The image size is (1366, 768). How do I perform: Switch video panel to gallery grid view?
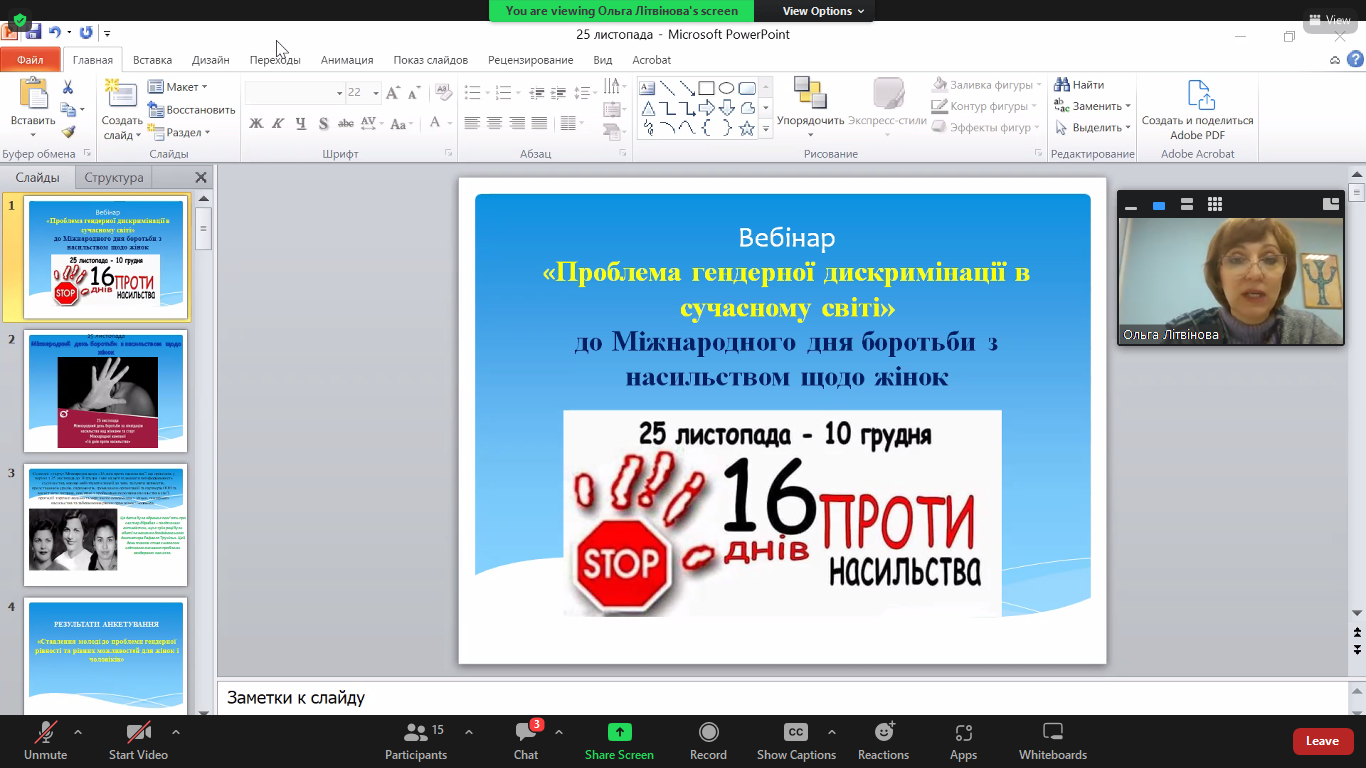click(1215, 204)
